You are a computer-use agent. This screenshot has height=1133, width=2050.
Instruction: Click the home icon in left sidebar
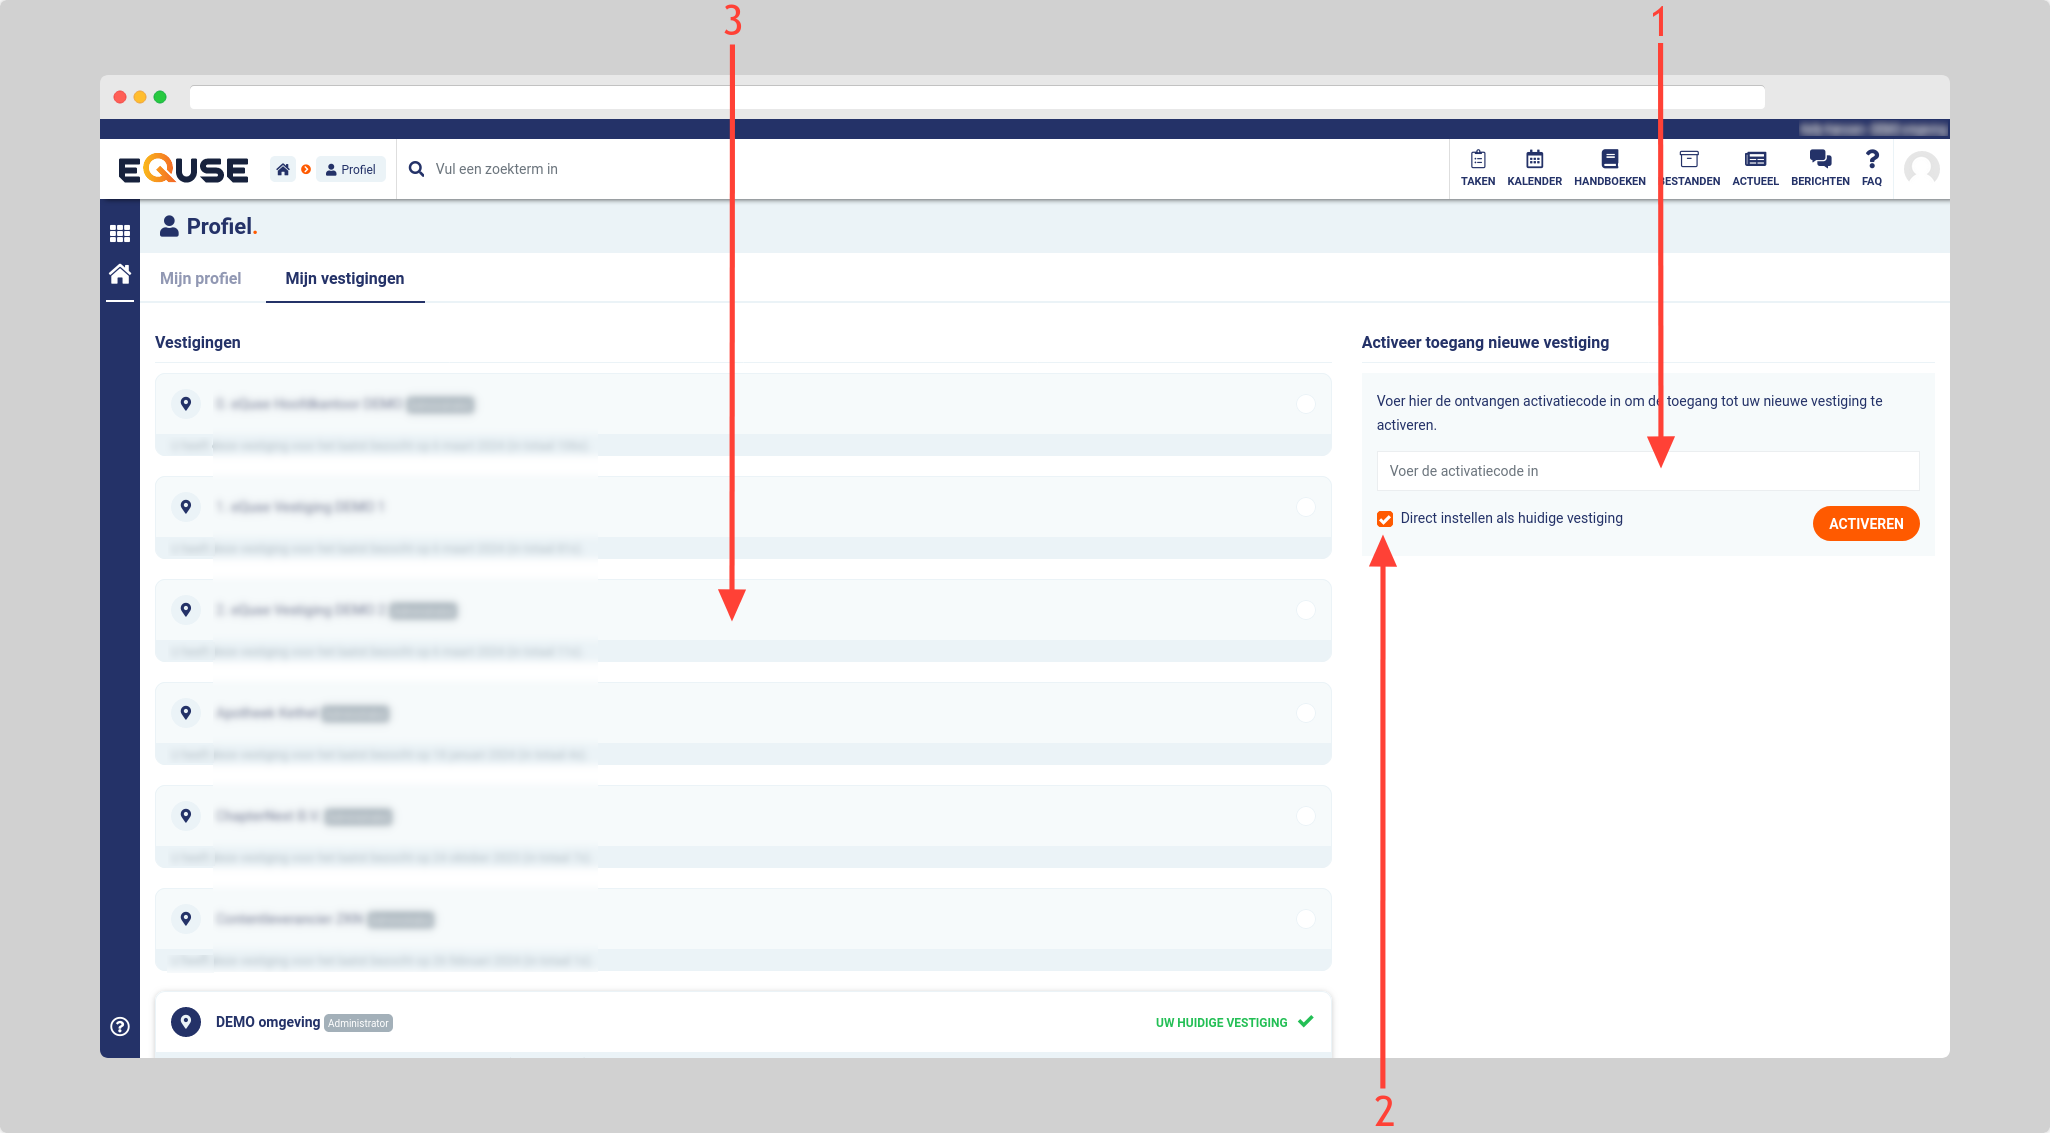(x=120, y=274)
